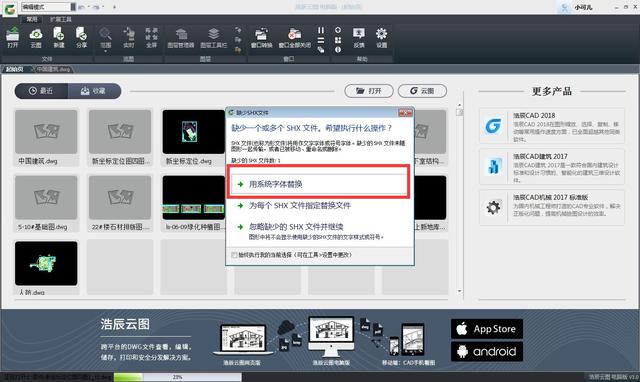The width and height of the screenshot is (640, 382).
Task: Open the 图层管理器 layer manager
Action: [x=181, y=38]
